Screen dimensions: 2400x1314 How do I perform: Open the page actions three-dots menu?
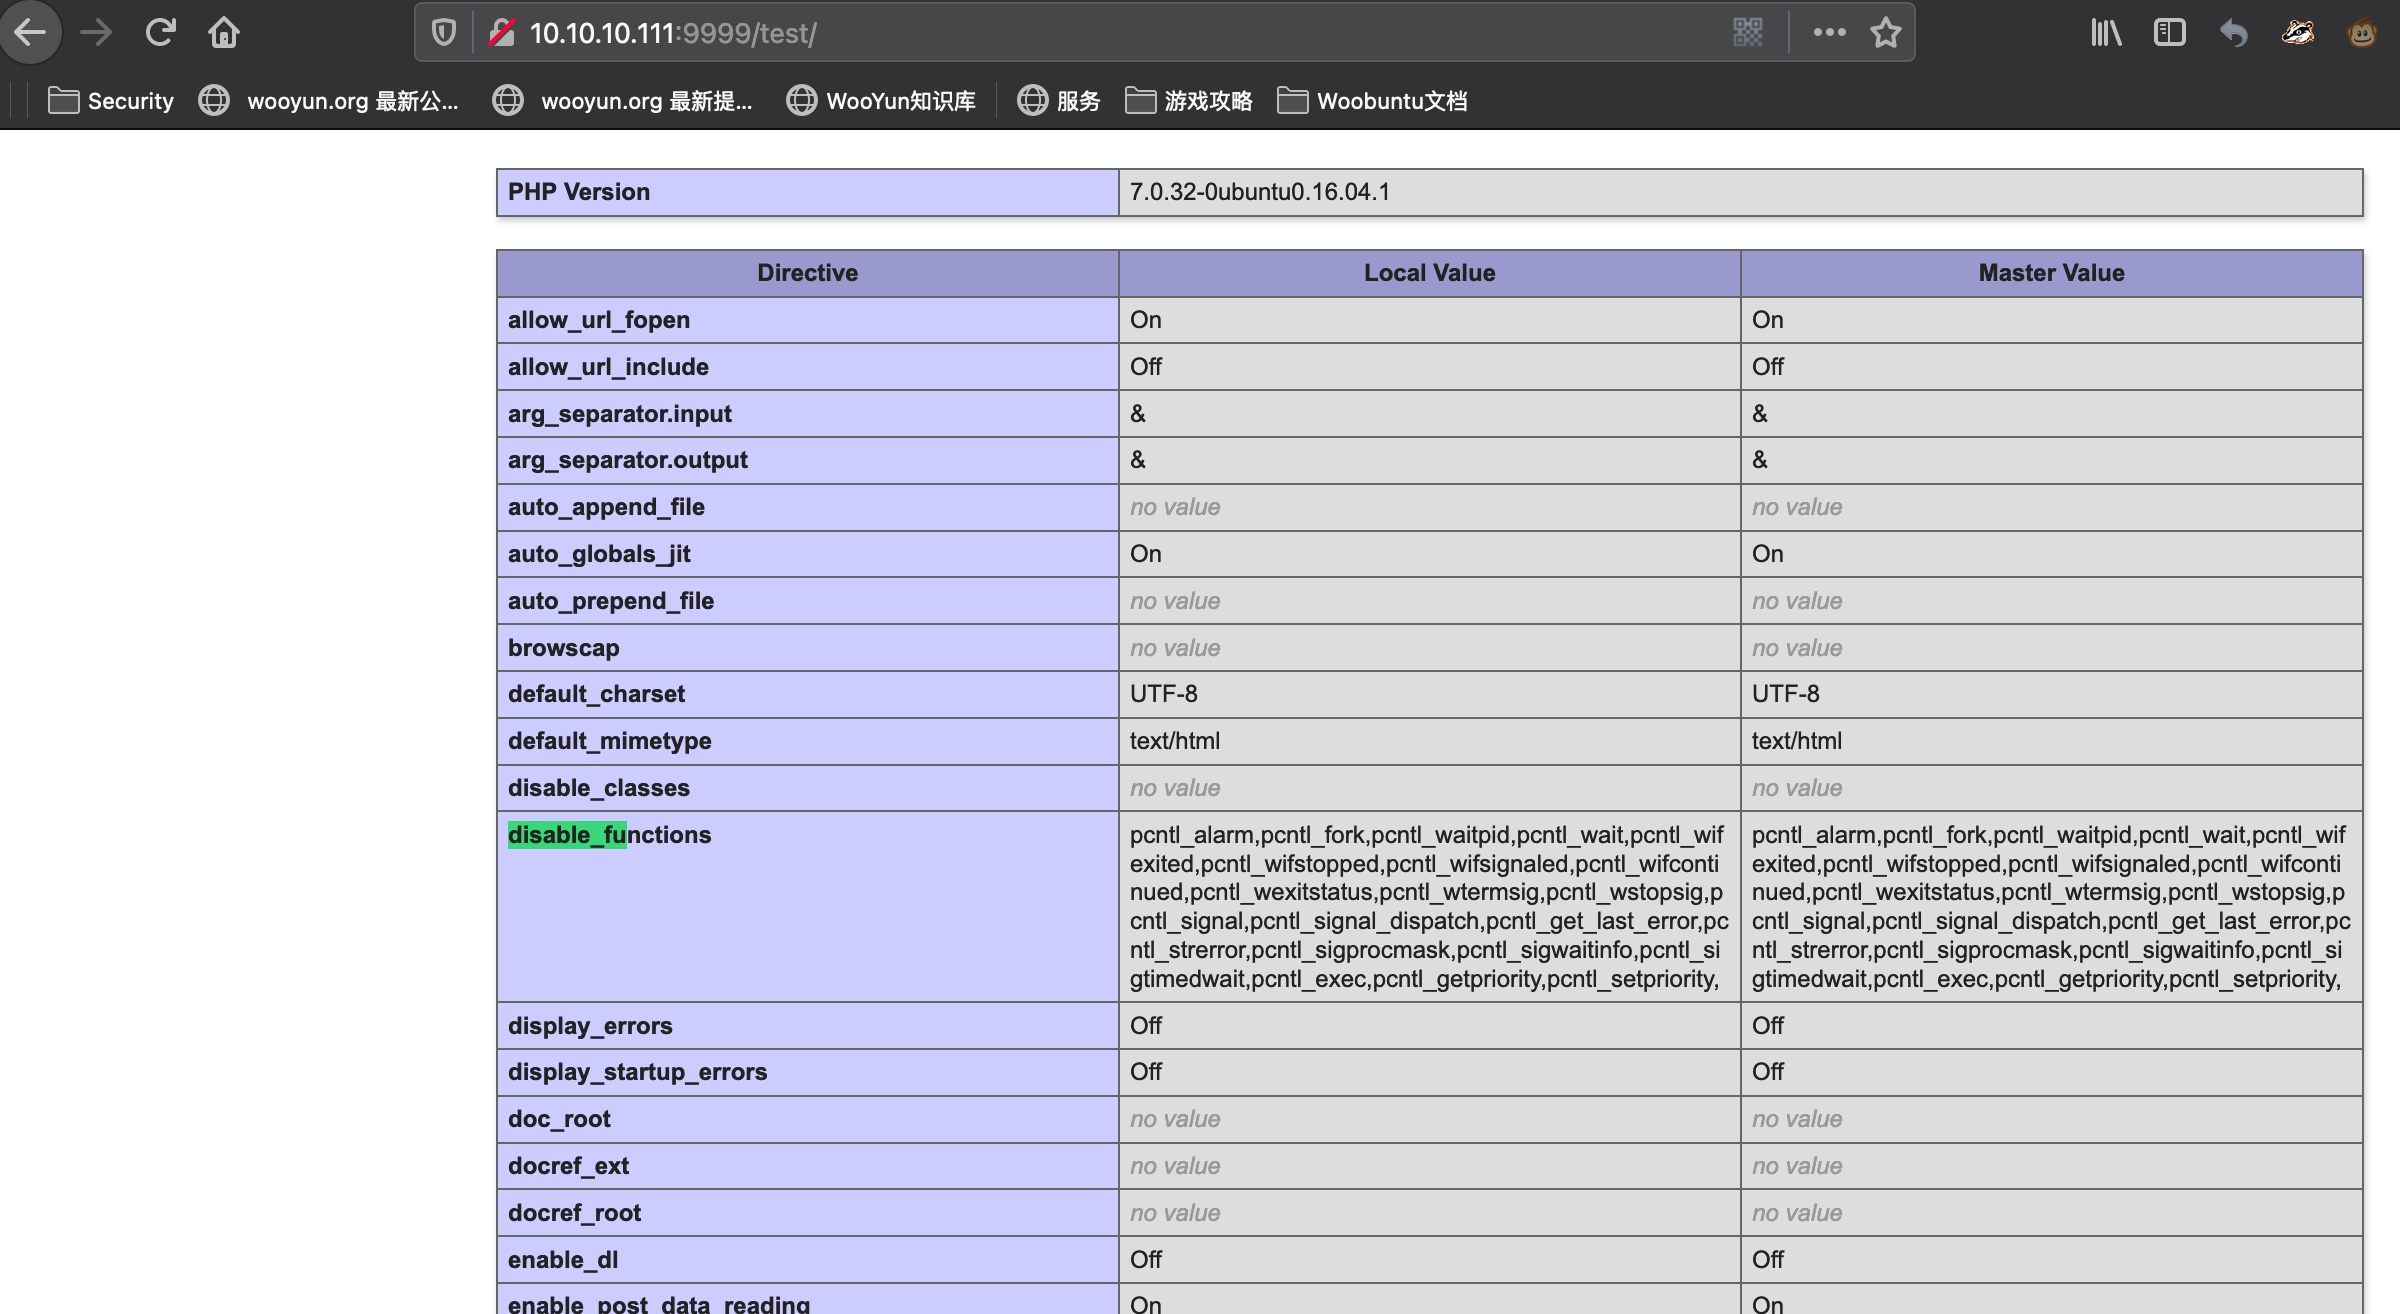pyautogui.click(x=1829, y=33)
